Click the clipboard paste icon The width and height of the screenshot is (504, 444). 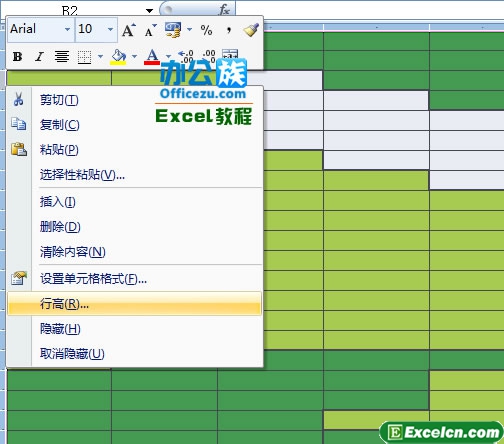[x=19, y=149]
